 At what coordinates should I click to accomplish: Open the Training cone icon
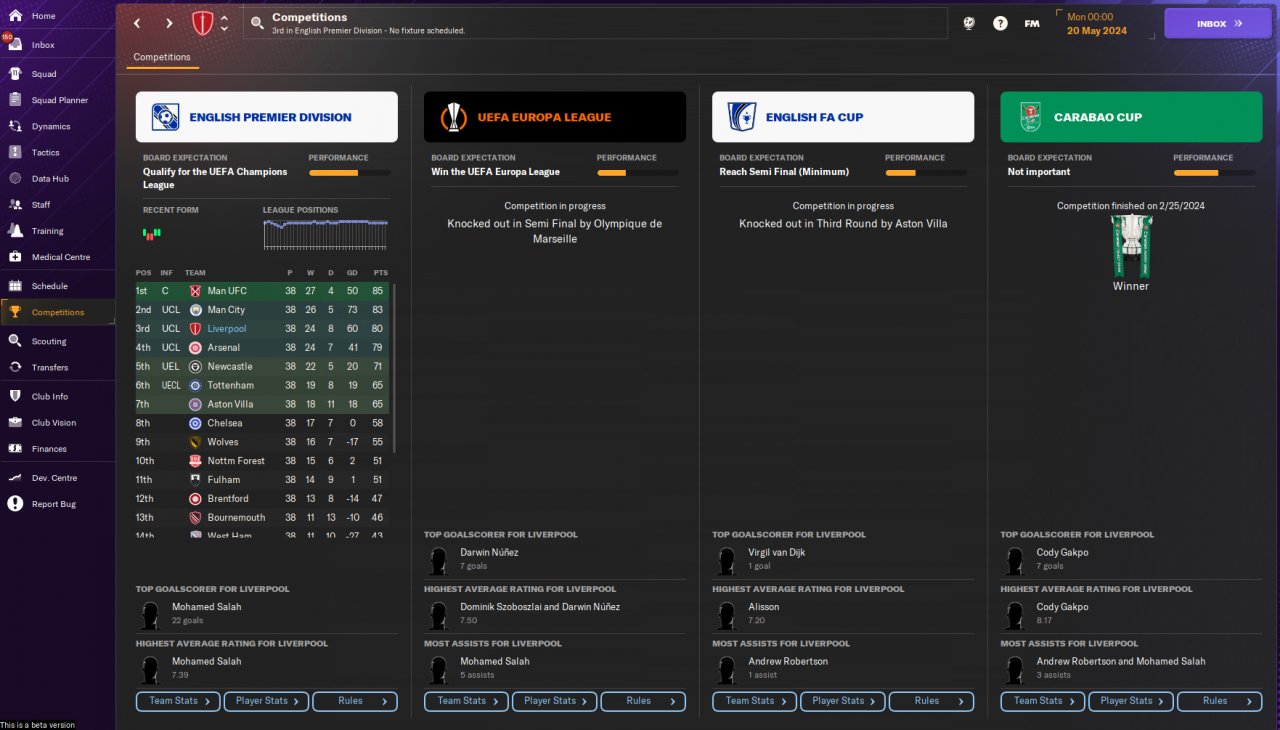pyautogui.click(x=15, y=230)
